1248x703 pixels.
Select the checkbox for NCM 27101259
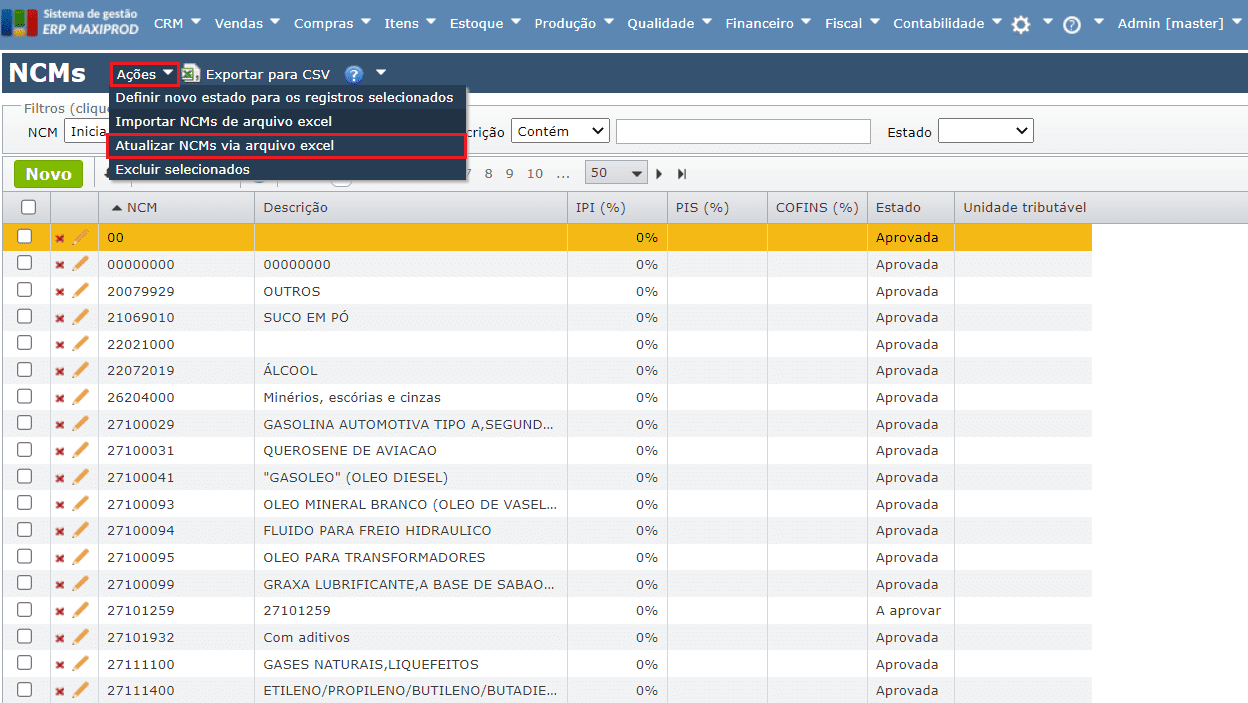[x=28, y=610]
